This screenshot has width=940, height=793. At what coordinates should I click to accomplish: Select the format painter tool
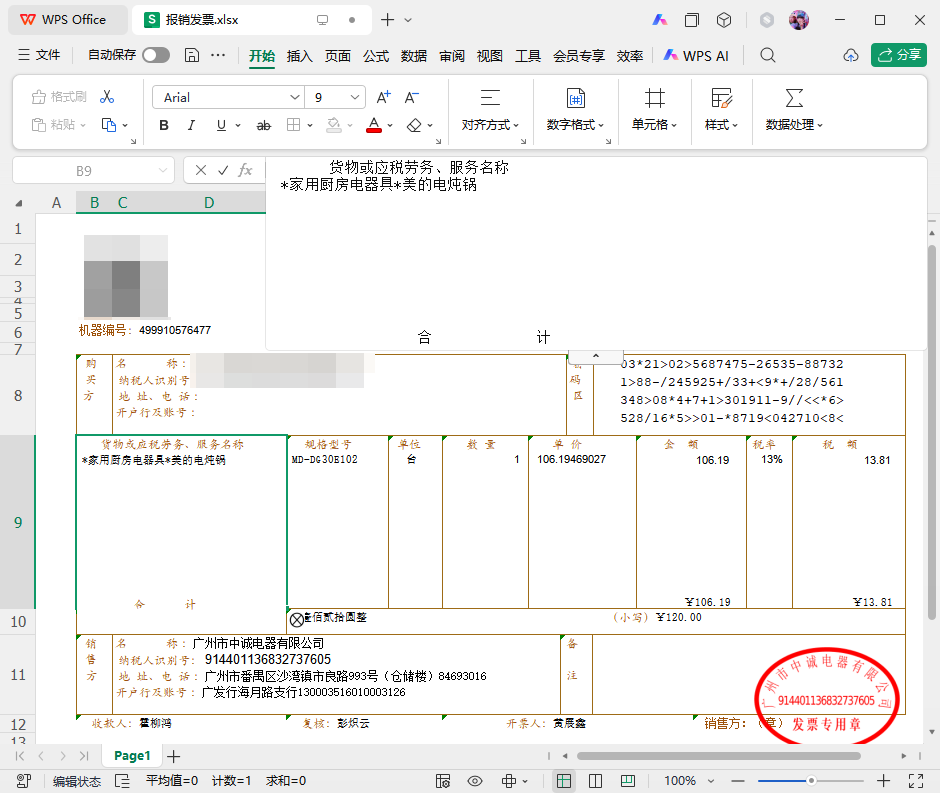click(x=59, y=97)
